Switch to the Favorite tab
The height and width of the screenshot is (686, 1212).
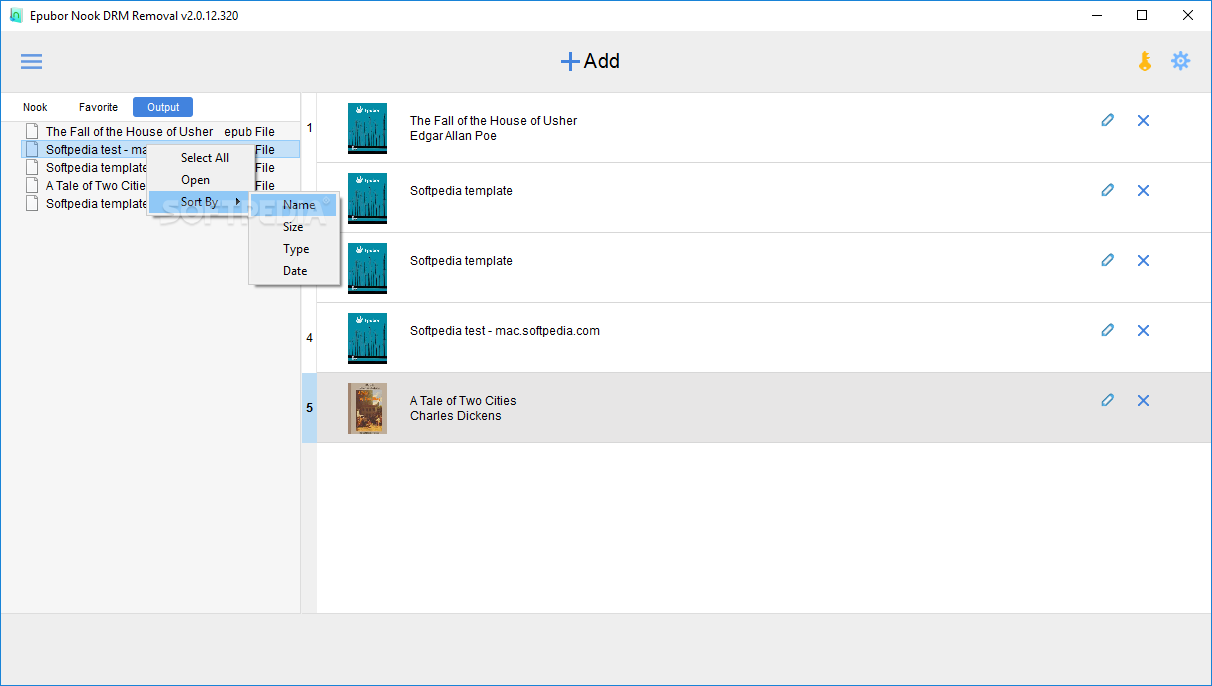pyautogui.click(x=98, y=107)
